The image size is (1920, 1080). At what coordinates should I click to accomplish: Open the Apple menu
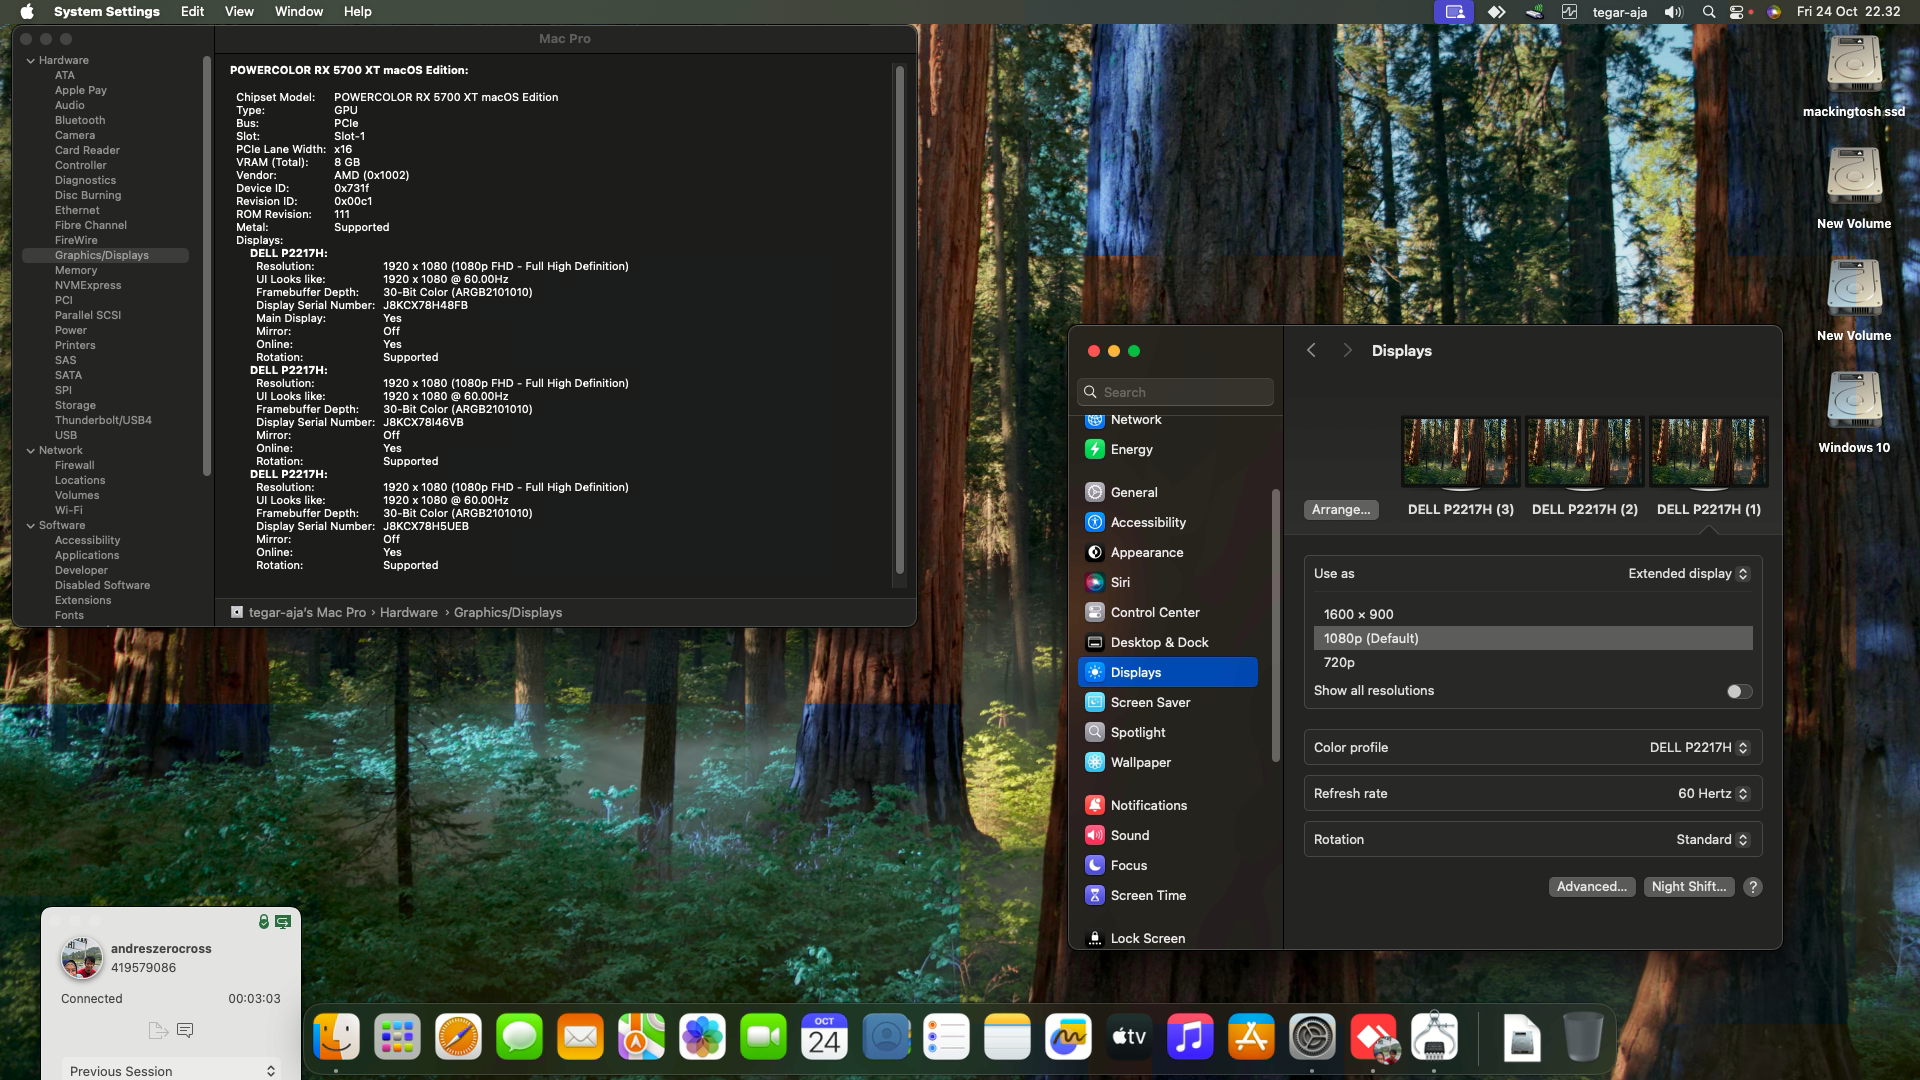tap(27, 12)
